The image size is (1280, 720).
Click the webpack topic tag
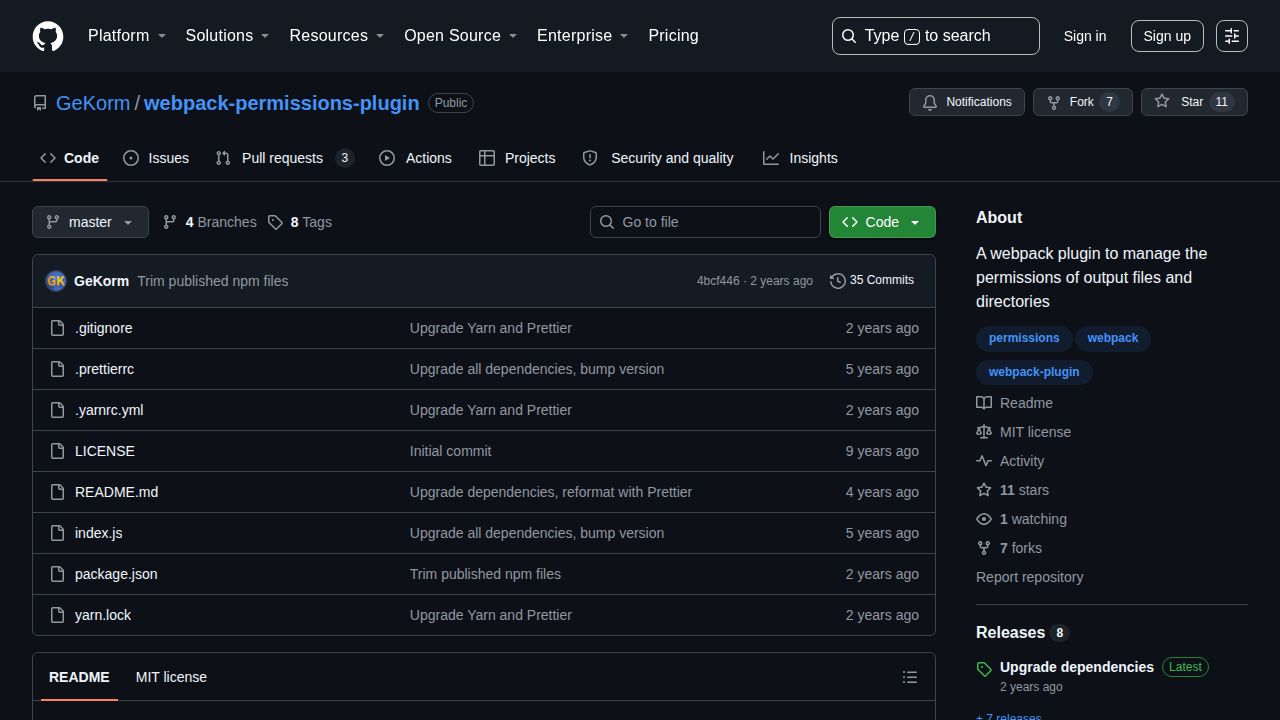(x=1113, y=338)
